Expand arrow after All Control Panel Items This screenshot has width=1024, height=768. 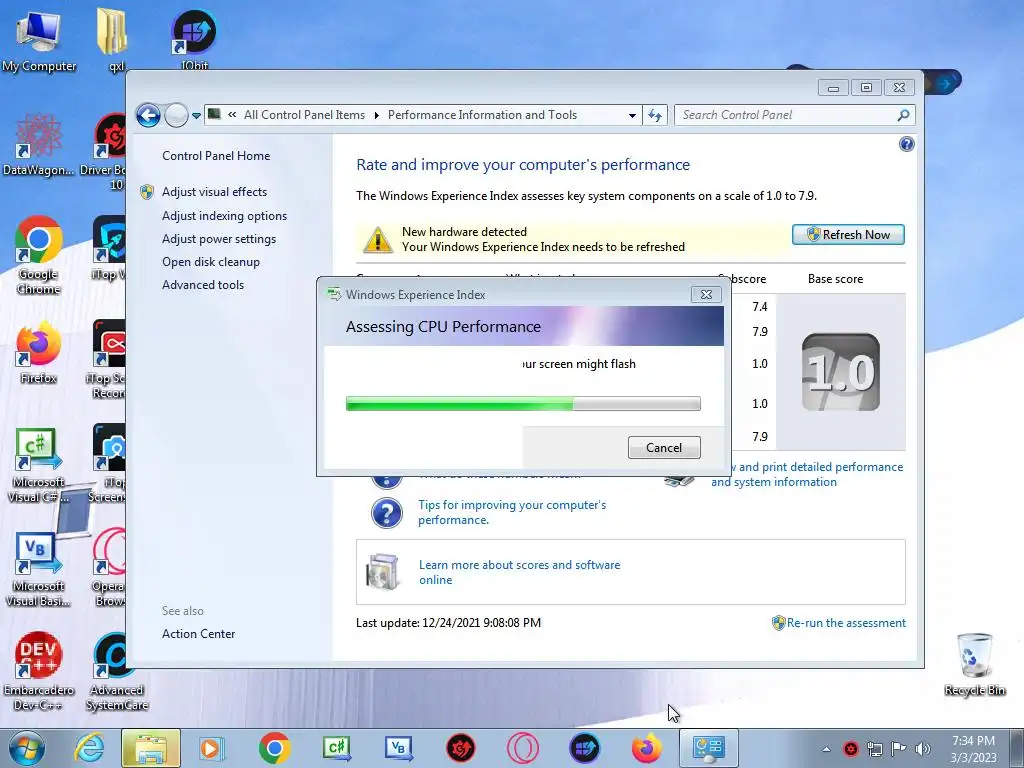pyautogui.click(x=377, y=116)
